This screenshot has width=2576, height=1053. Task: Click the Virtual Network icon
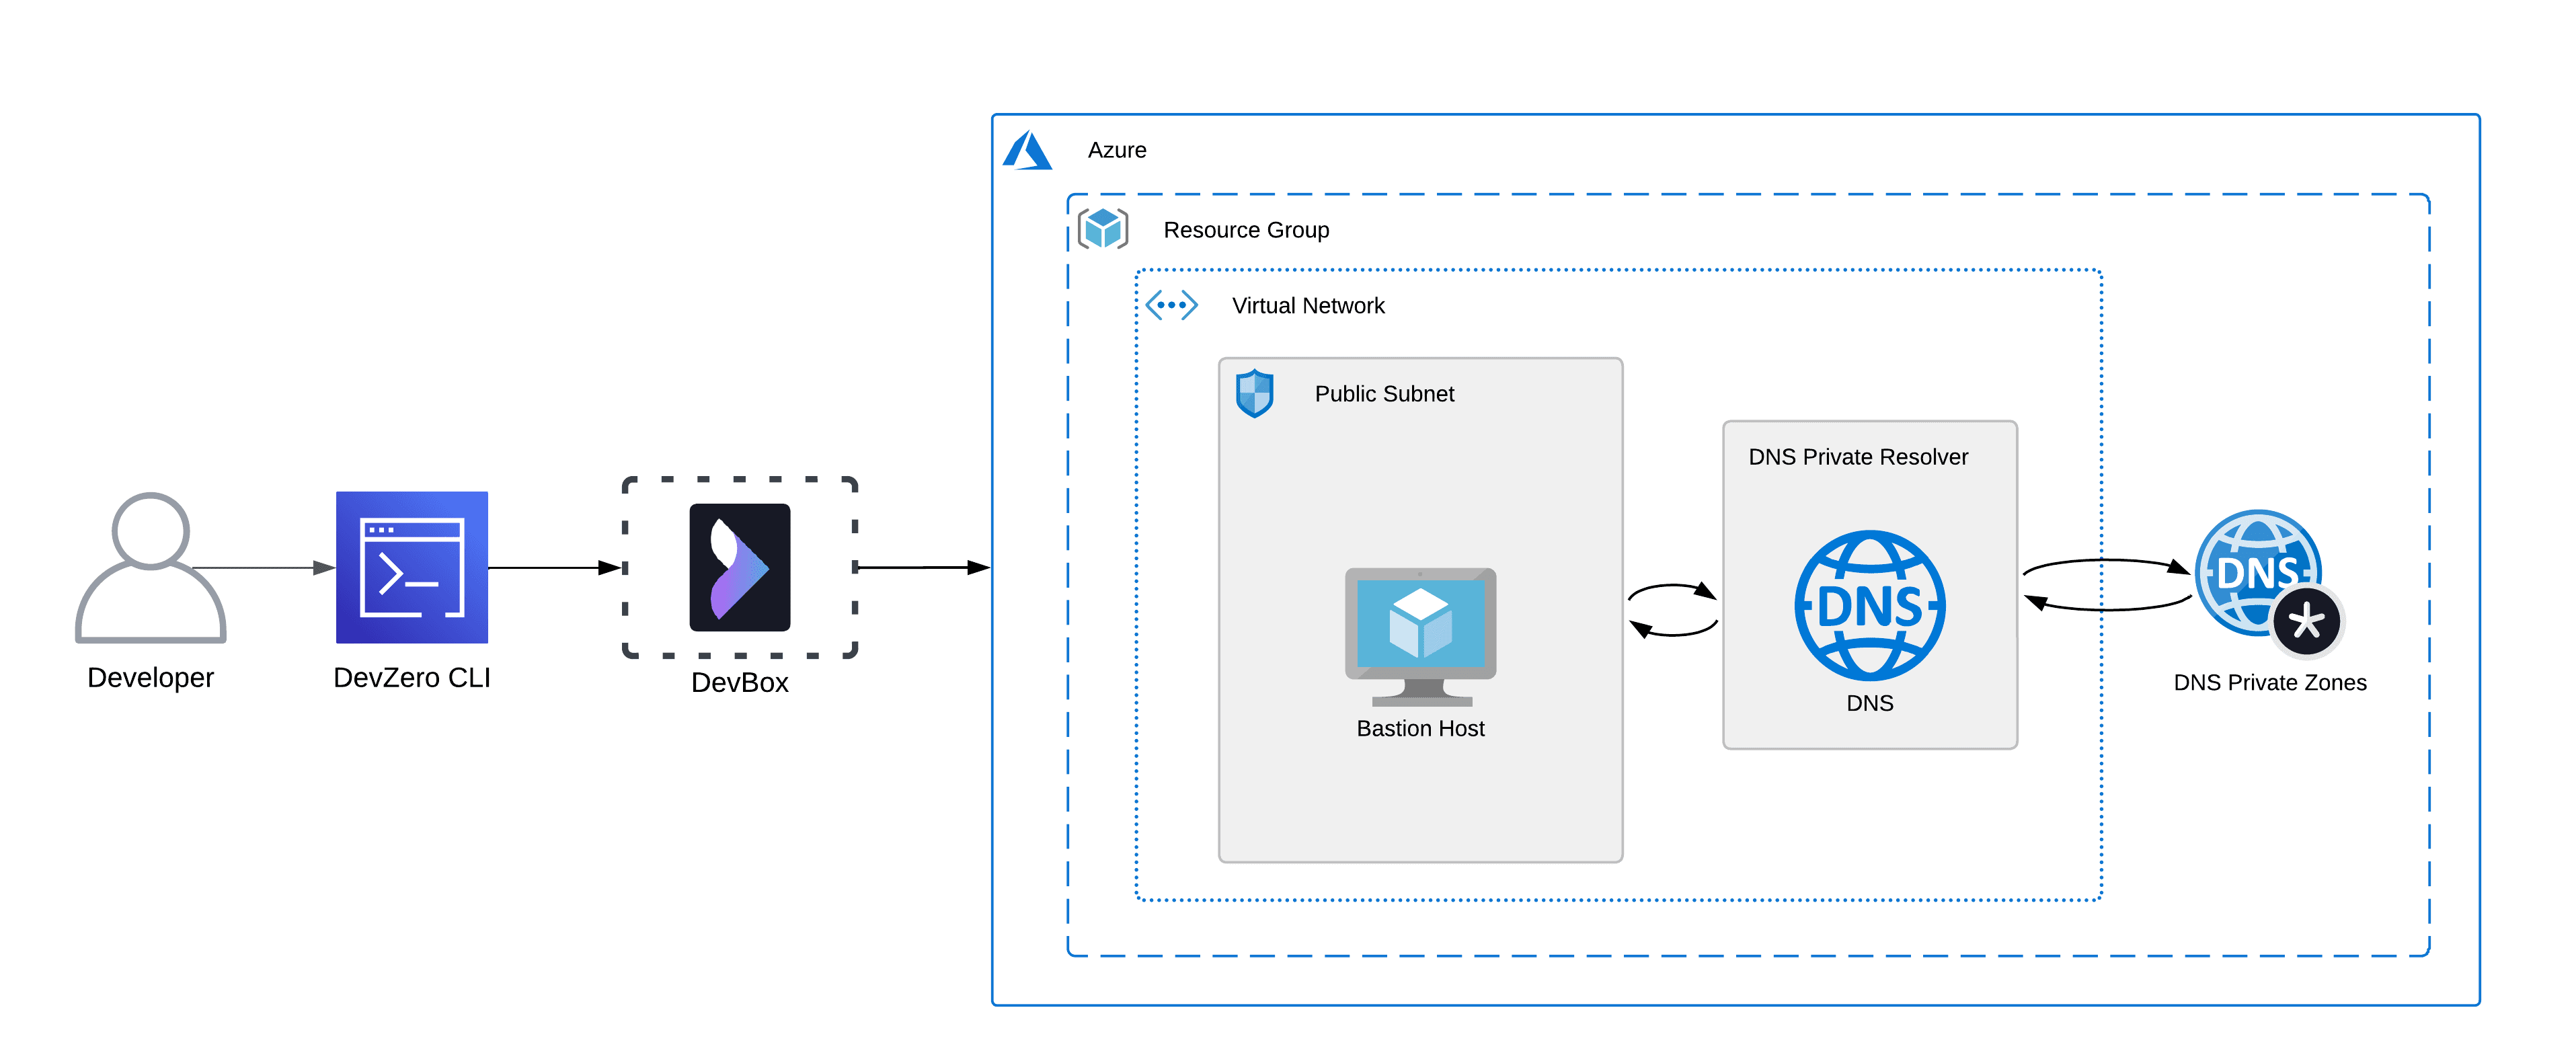click(x=1173, y=304)
